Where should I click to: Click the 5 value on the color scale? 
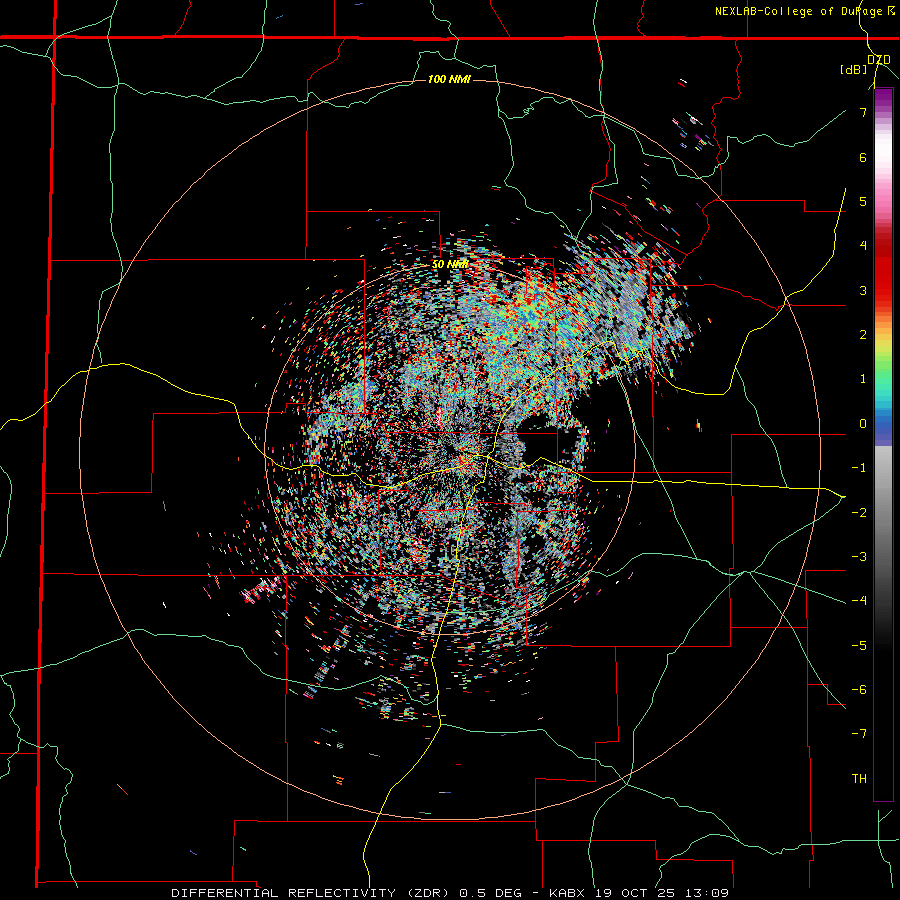(863, 201)
